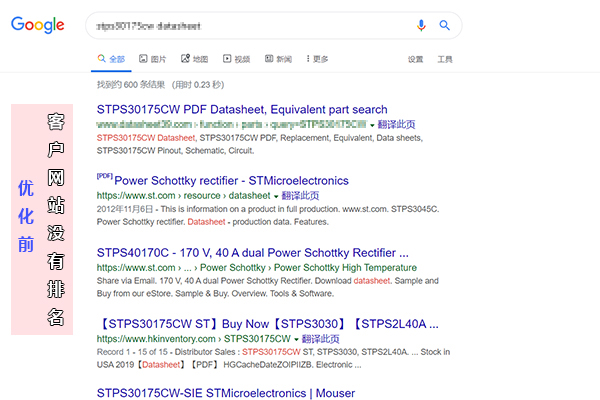The width and height of the screenshot is (600, 400).
Task: Expand dropdown arrow beside hkinventory.com URL
Action: pyautogui.click(x=296, y=340)
